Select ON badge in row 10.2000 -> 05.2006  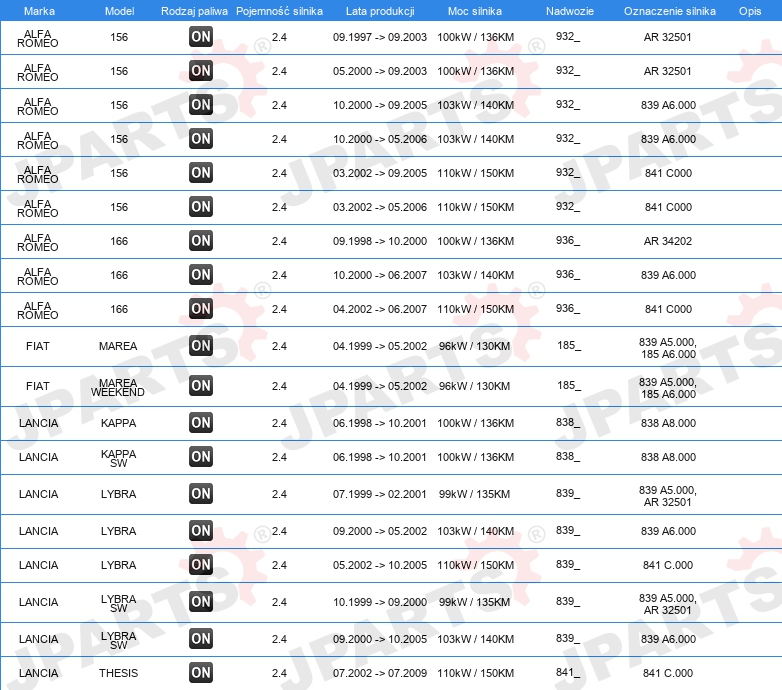[x=201, y=138]
